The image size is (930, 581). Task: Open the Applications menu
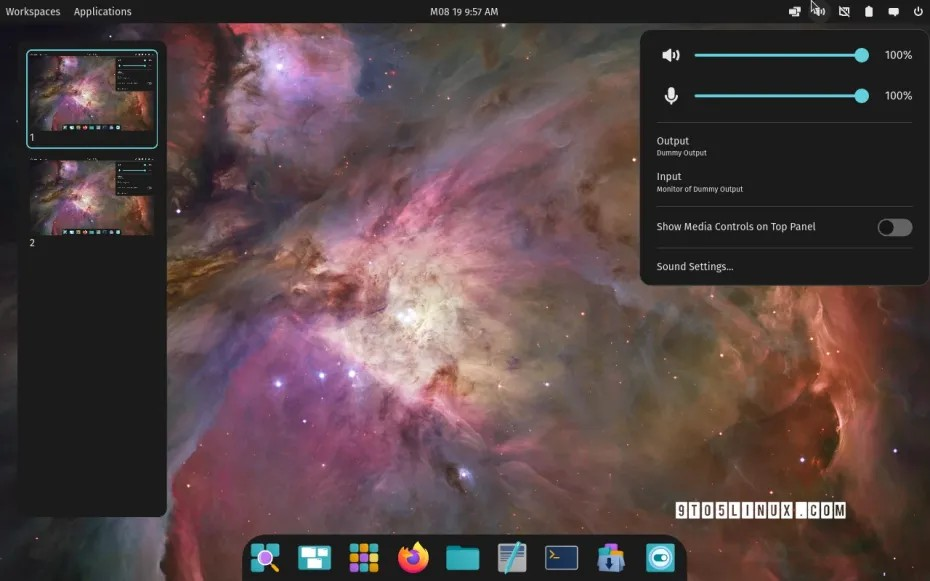pos(102,11)
